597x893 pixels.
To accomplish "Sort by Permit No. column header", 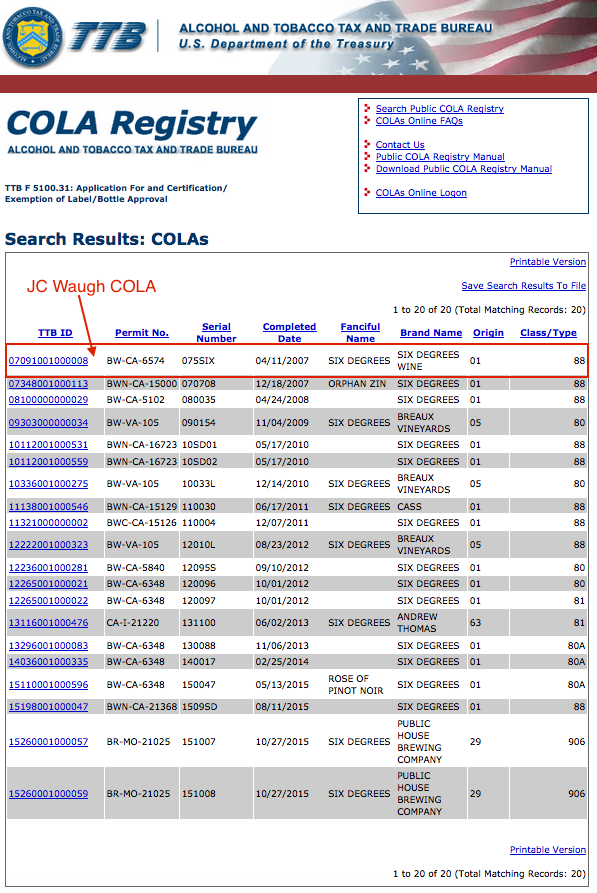I will (142, 333).
